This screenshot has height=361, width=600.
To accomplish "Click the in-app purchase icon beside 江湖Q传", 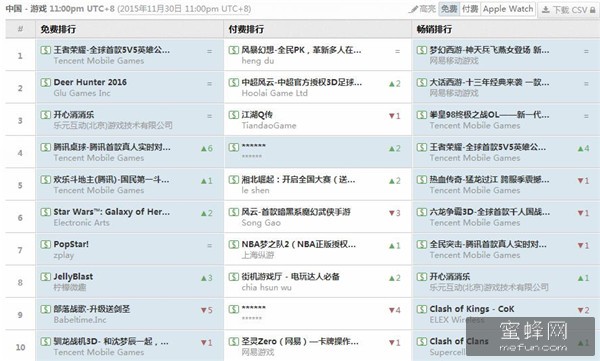I will [234, 114].
